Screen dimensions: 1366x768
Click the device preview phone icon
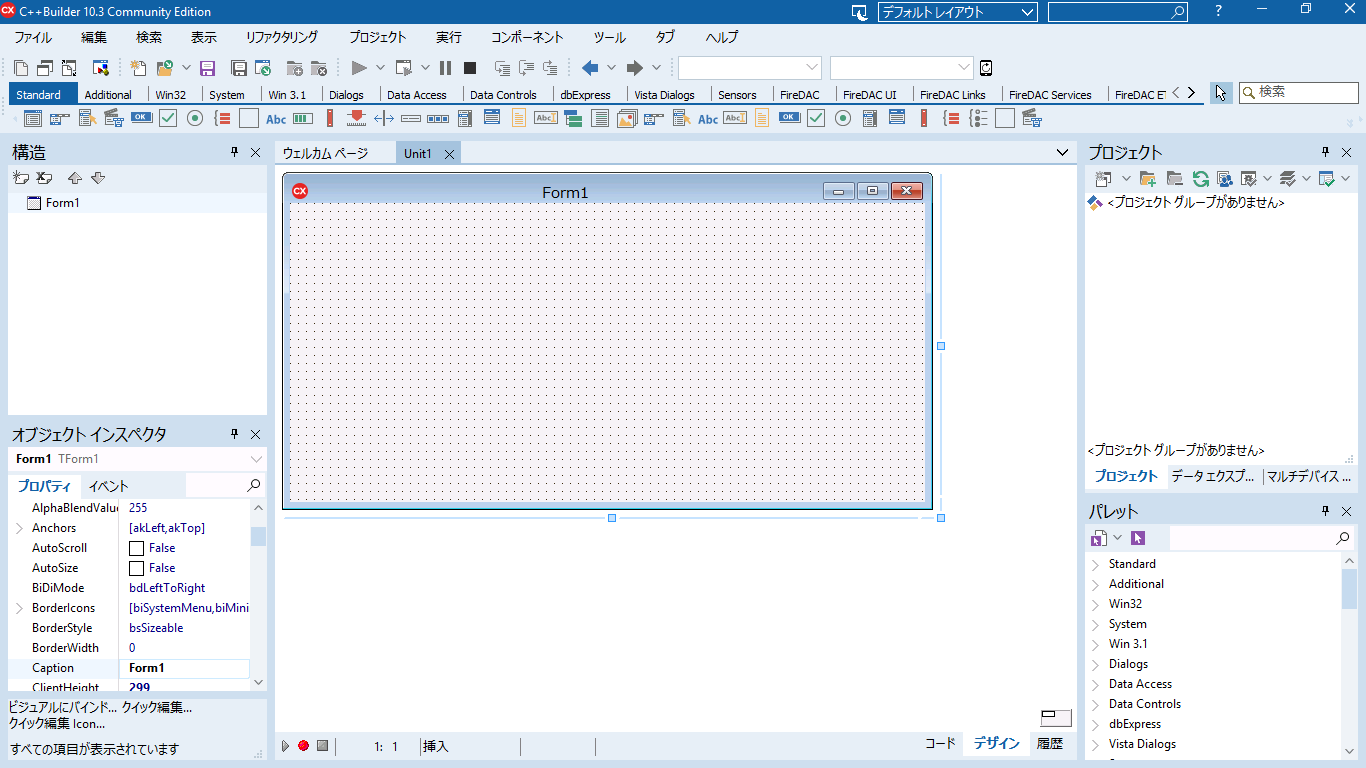[986, 68]
